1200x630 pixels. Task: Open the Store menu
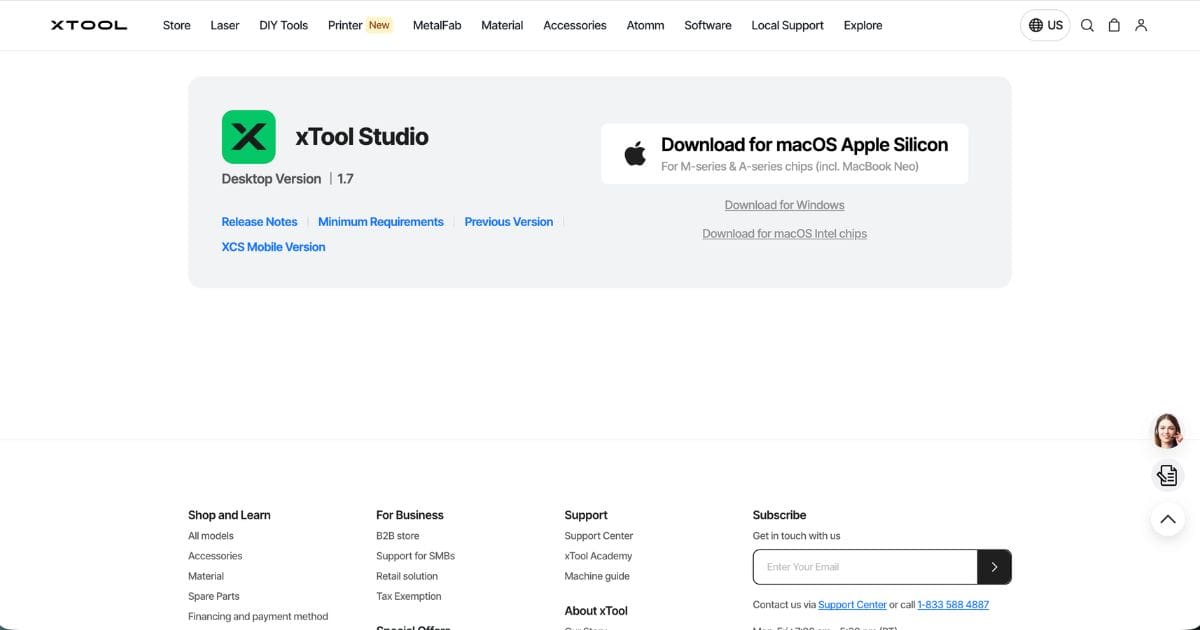[x=177, y=25]
